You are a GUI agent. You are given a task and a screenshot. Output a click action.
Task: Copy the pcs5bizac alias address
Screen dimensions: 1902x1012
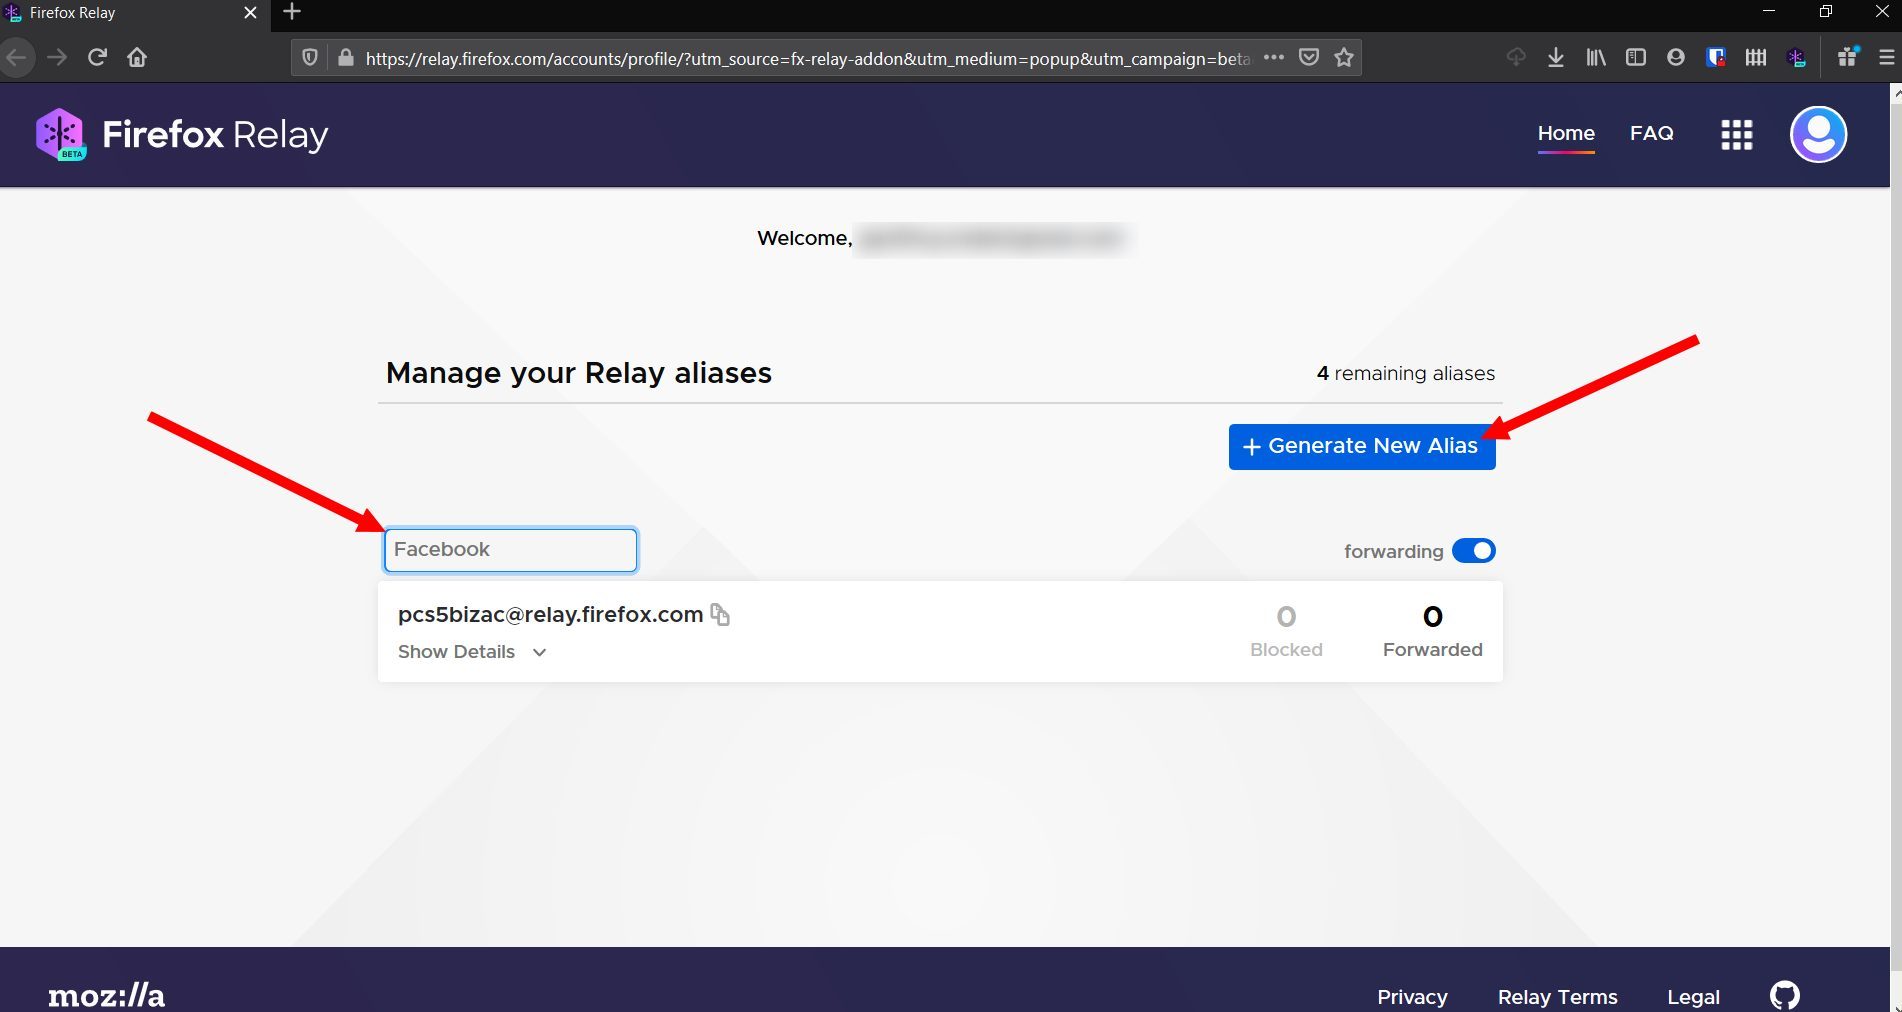tap(720, 614)
